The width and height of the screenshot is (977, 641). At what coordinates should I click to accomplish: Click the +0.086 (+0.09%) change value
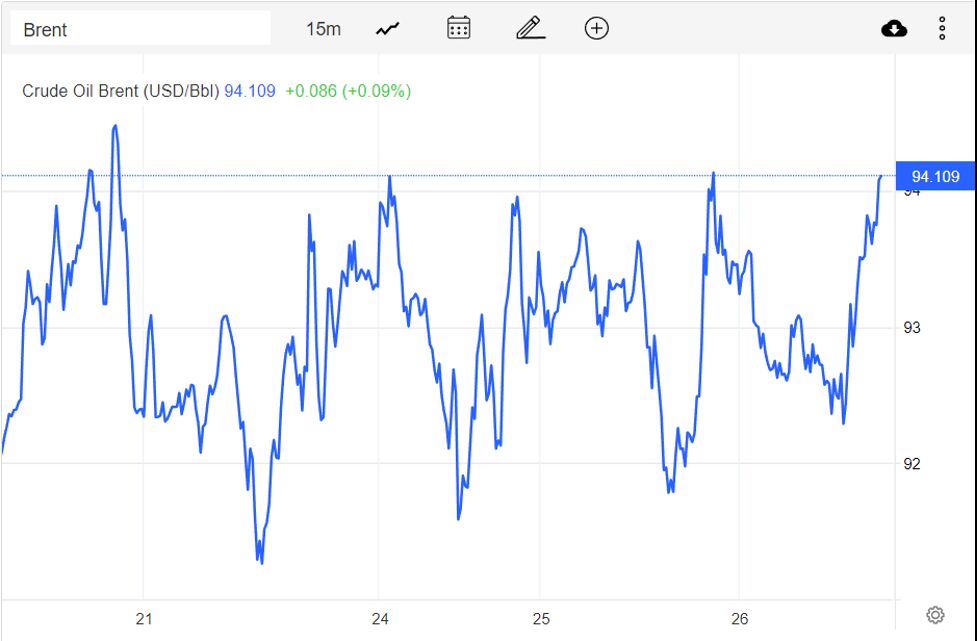348,91
